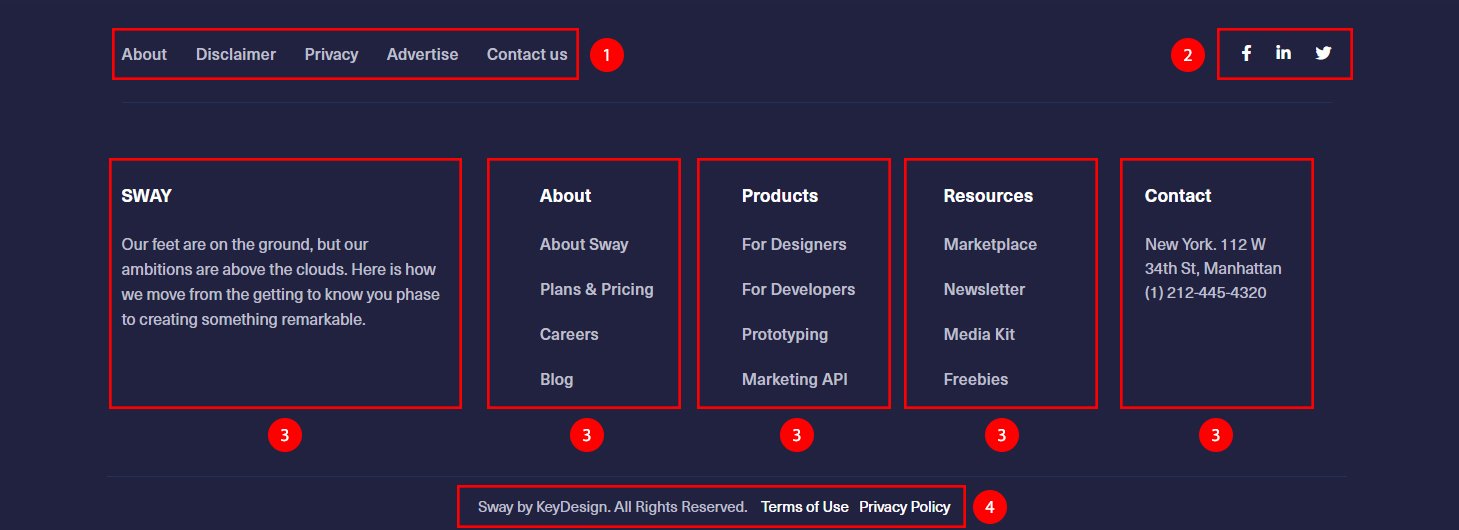Image resolution: width=1459 pixels, height=530 pixels.
Task: Go to the Privacy menu item
Action: [331, 55]
